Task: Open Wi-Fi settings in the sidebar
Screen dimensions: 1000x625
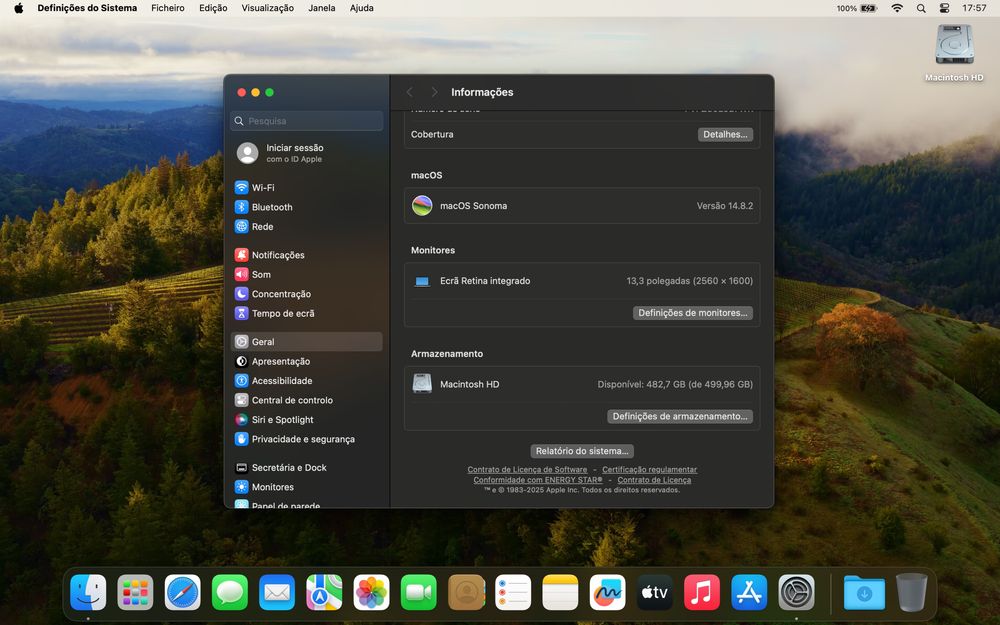Action: [x=306, y=188]
